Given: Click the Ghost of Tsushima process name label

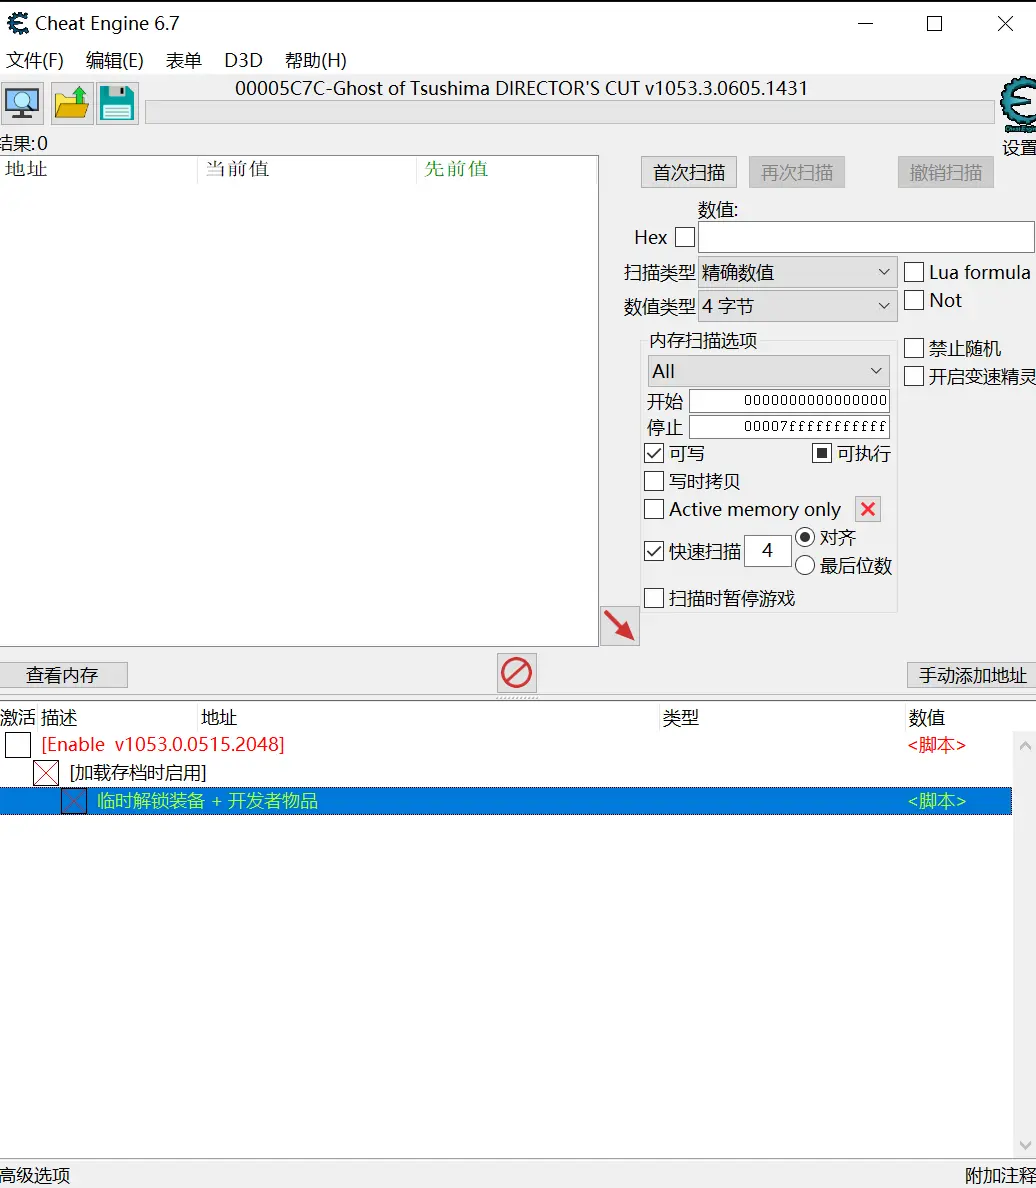Looking at the screenshot, I should [521, 89].
